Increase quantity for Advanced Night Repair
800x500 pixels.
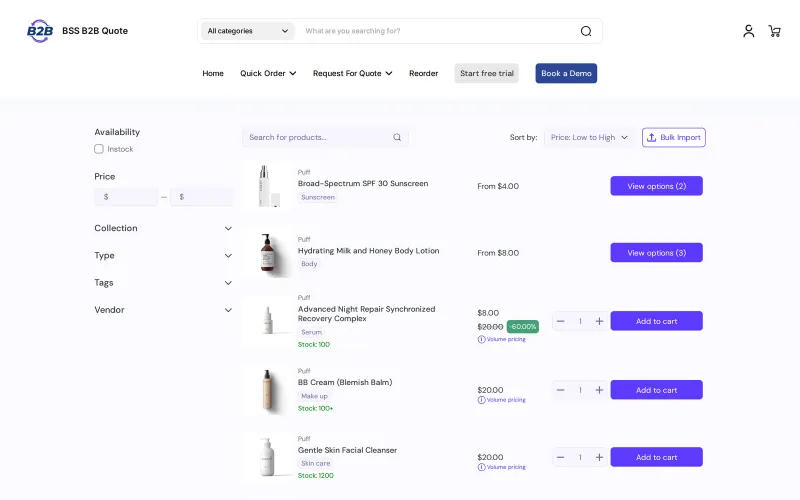pyautogui.click(x=599, y=321)
